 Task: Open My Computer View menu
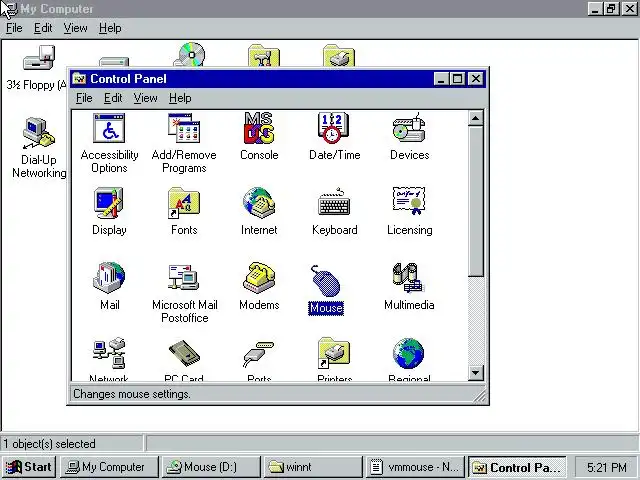(x=76, y=28)
